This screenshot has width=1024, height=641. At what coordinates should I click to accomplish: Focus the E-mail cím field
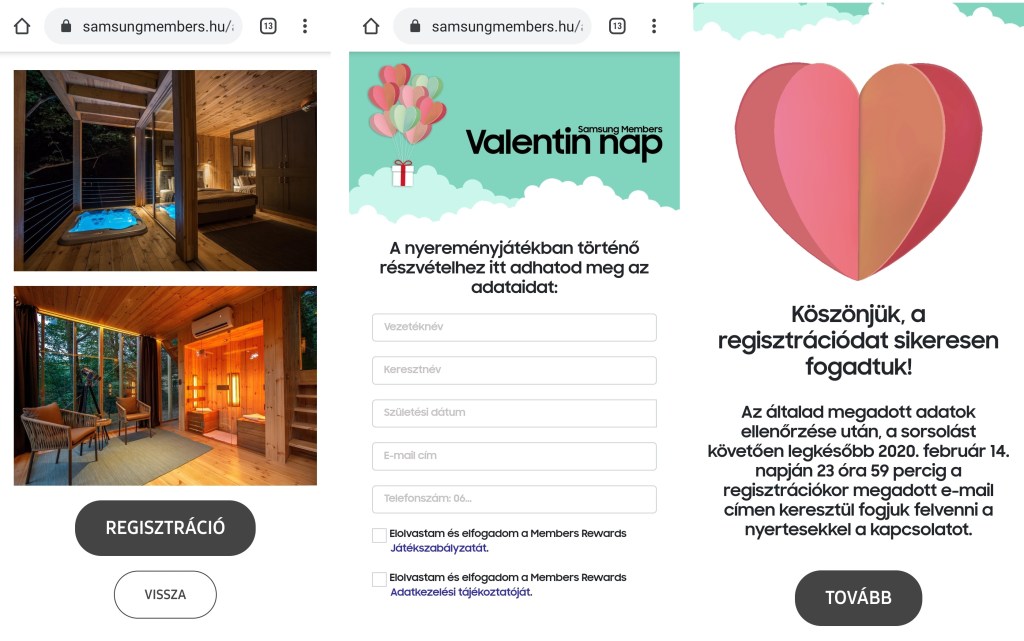pyautogui.click(x=514, y=456)
